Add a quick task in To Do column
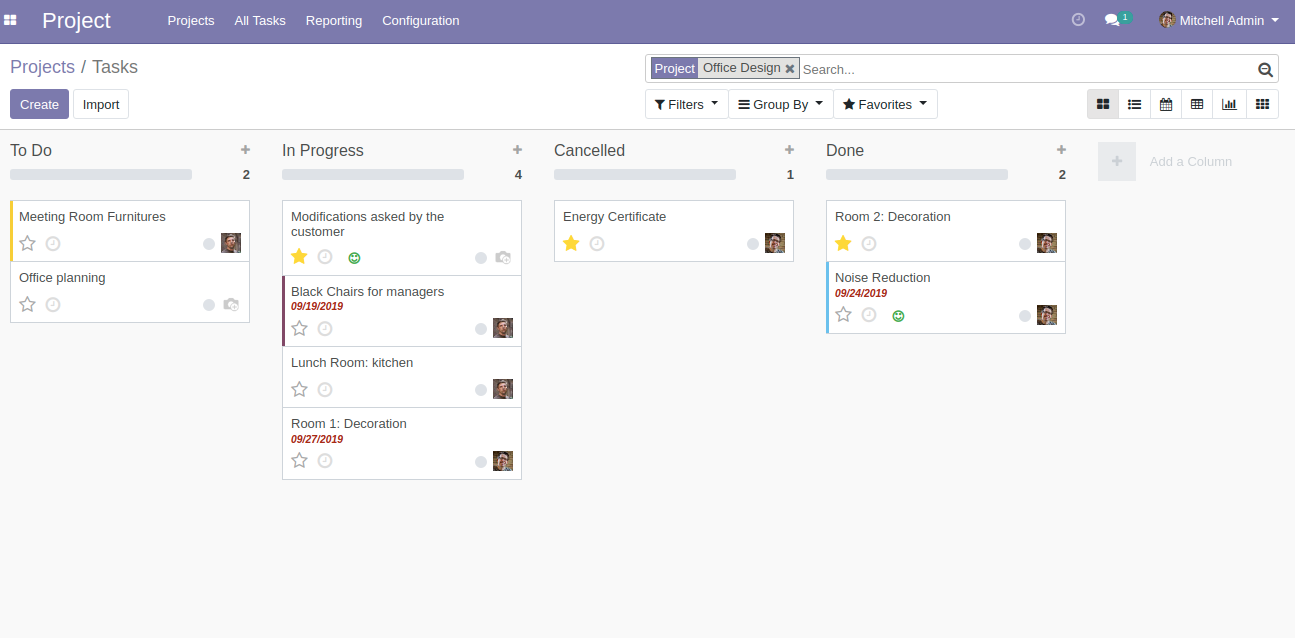 245,150
